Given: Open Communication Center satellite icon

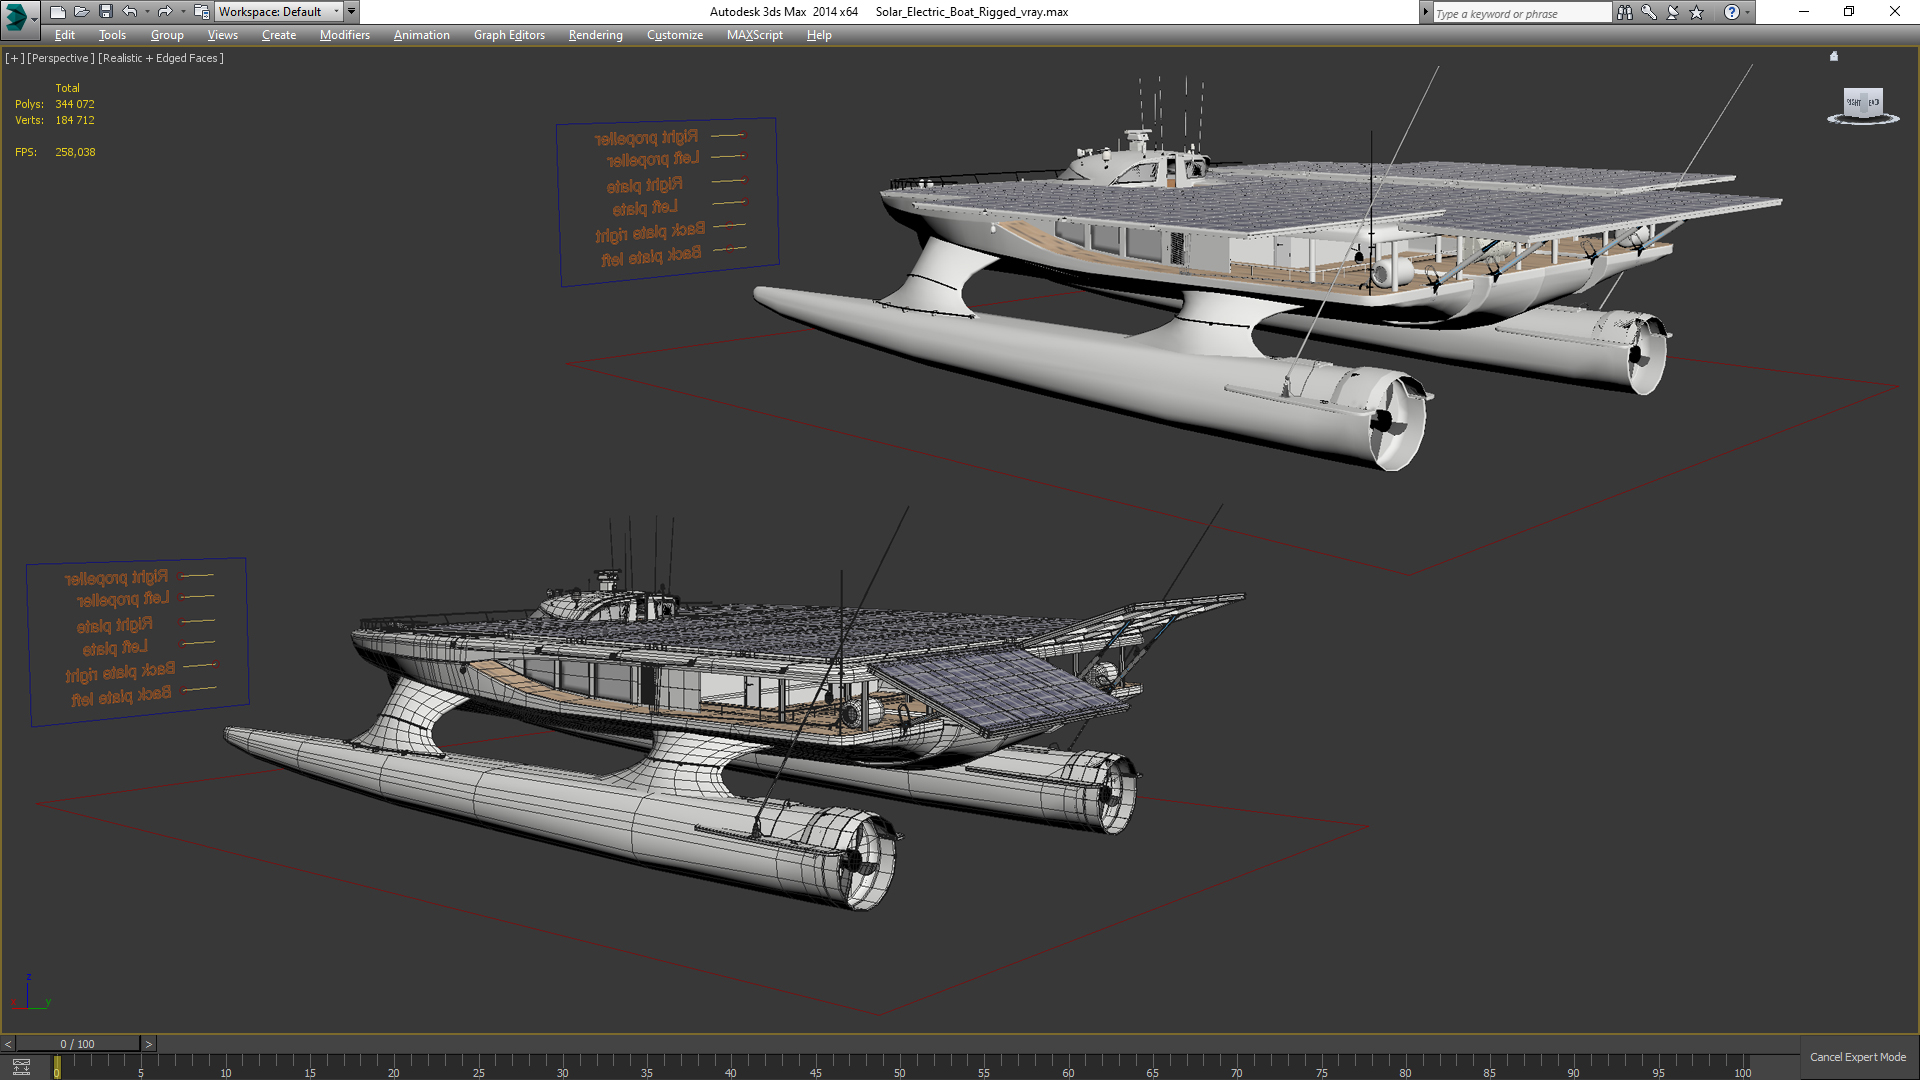Looking at the screenshot, I should pyautogui.click(x=1673, y=12).
